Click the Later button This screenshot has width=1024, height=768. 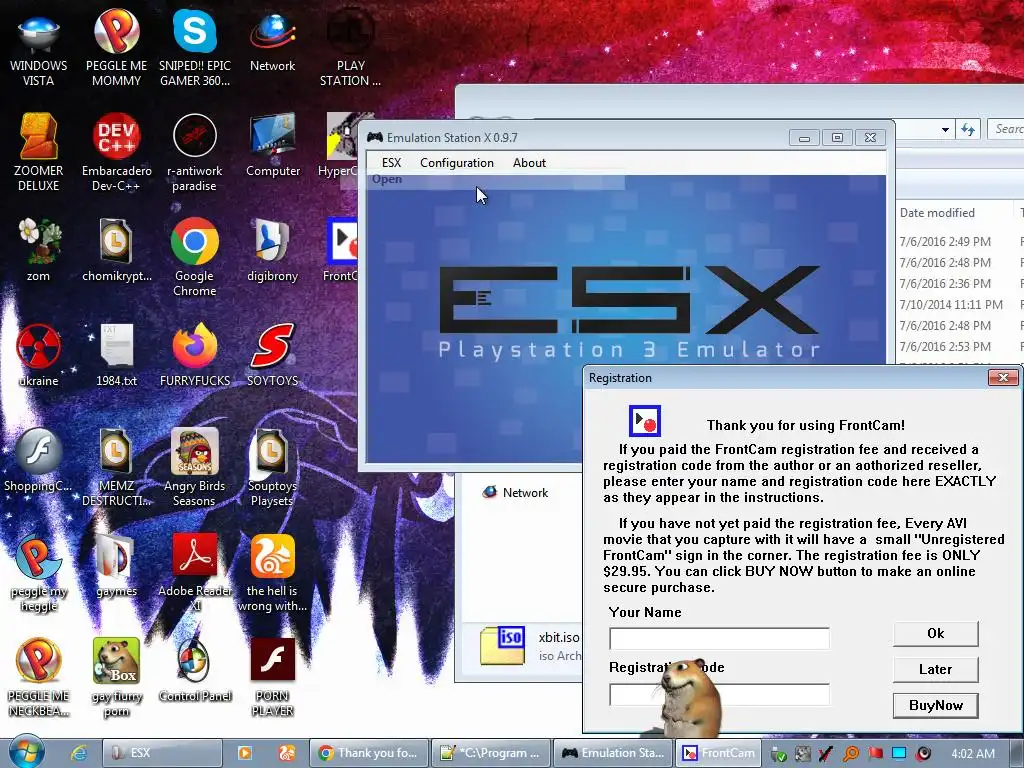[935, 669]
